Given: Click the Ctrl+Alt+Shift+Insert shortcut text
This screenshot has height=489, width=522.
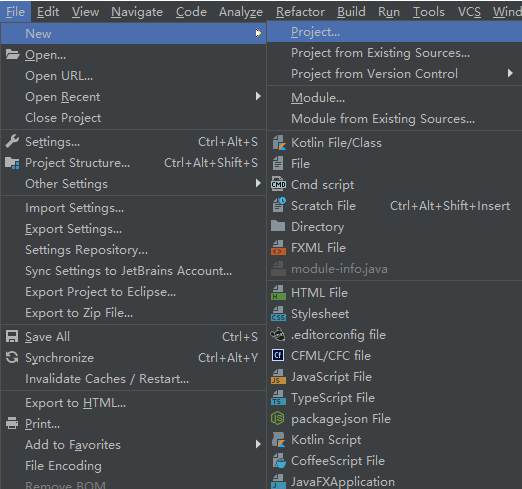Looking at the screenshot, I should pyautogui.click(x=450, y=206).
